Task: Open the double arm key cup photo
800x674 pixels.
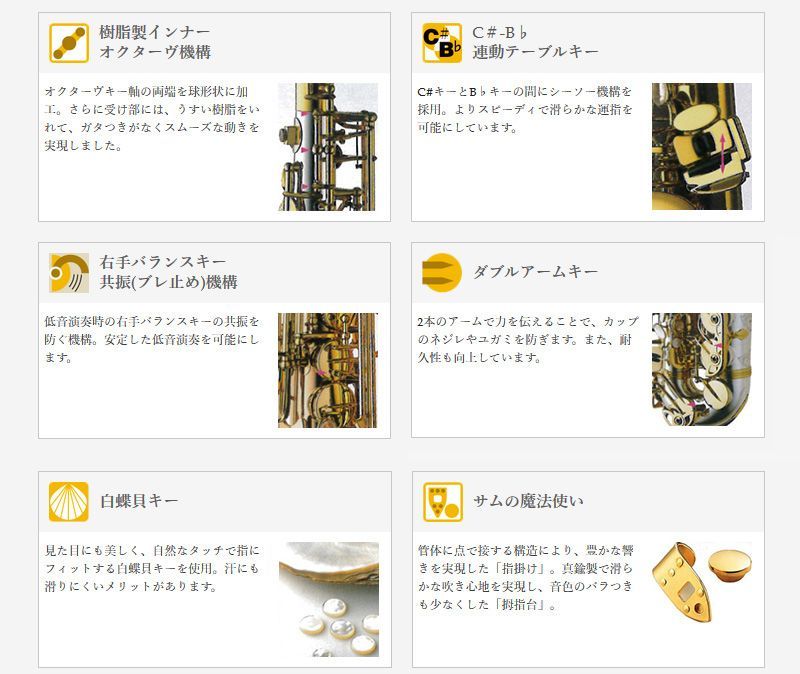Action: pyautogui.click(x=702, y=369)
